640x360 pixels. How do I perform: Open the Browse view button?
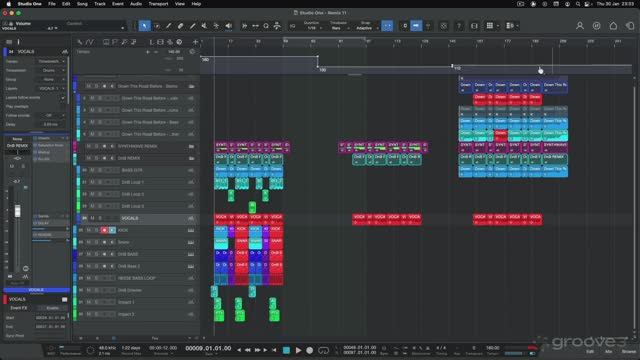629,351
